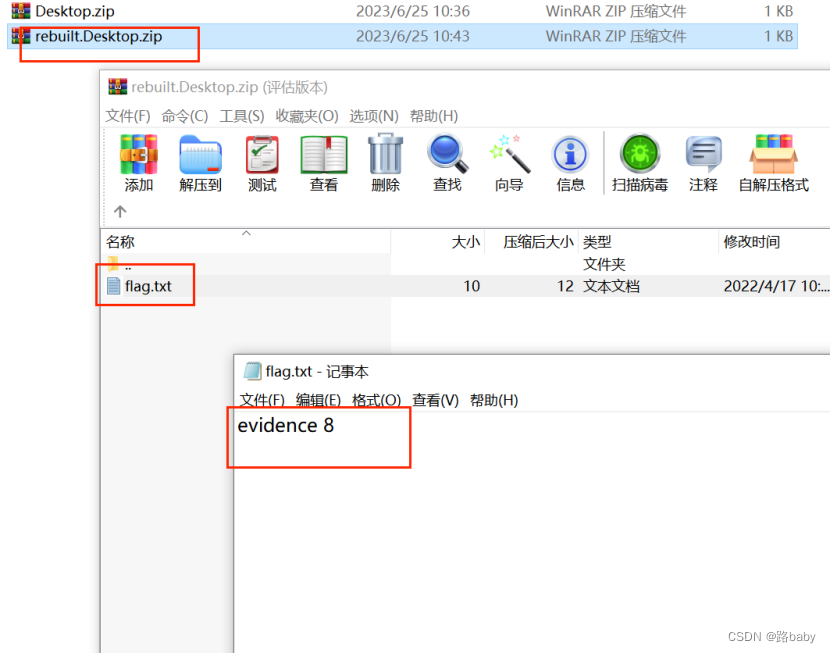
Task: Show archive 信息 (Info) icon
Action: pos(570,154)
